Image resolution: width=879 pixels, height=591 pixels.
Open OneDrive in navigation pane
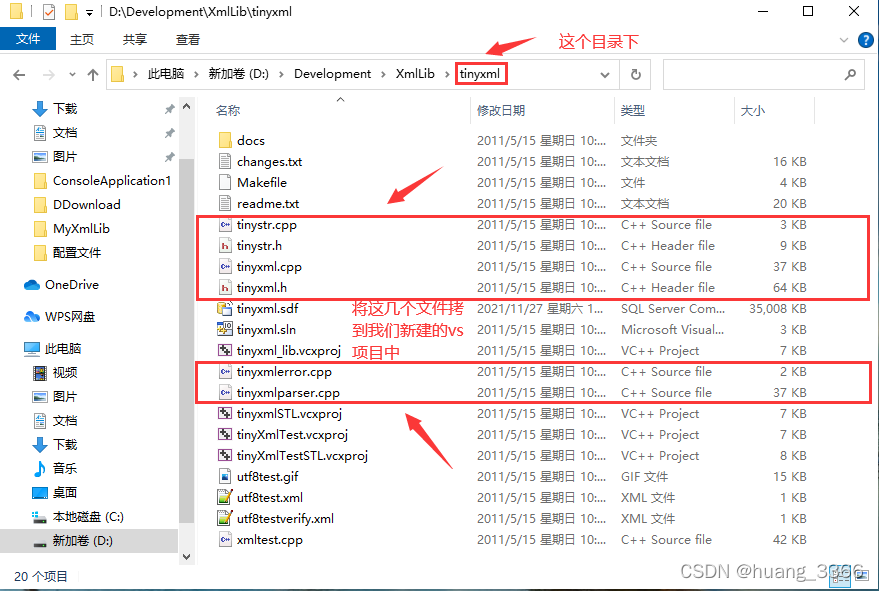pos(62,285)
